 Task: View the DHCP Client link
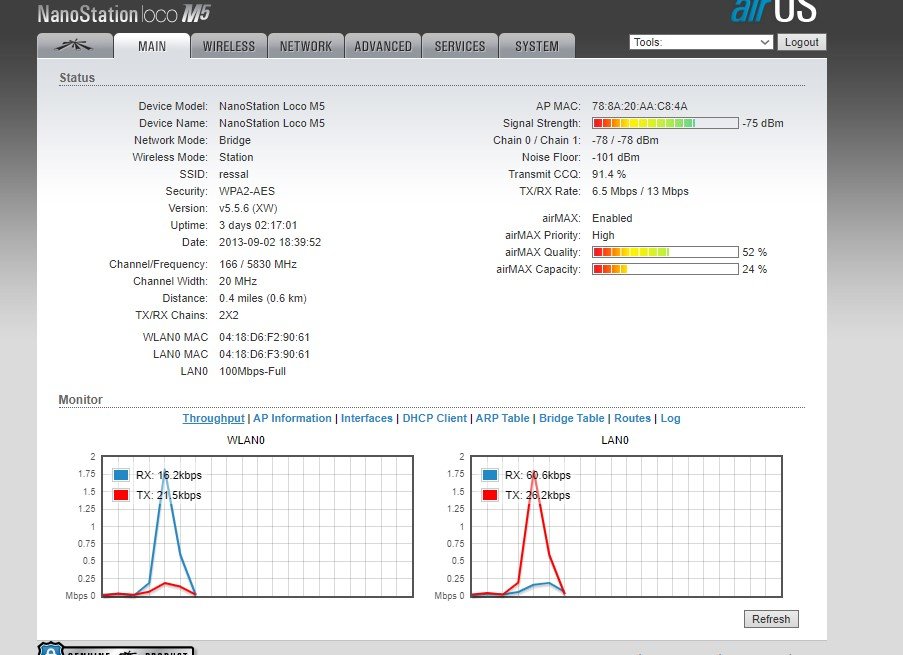click(434, 418)
